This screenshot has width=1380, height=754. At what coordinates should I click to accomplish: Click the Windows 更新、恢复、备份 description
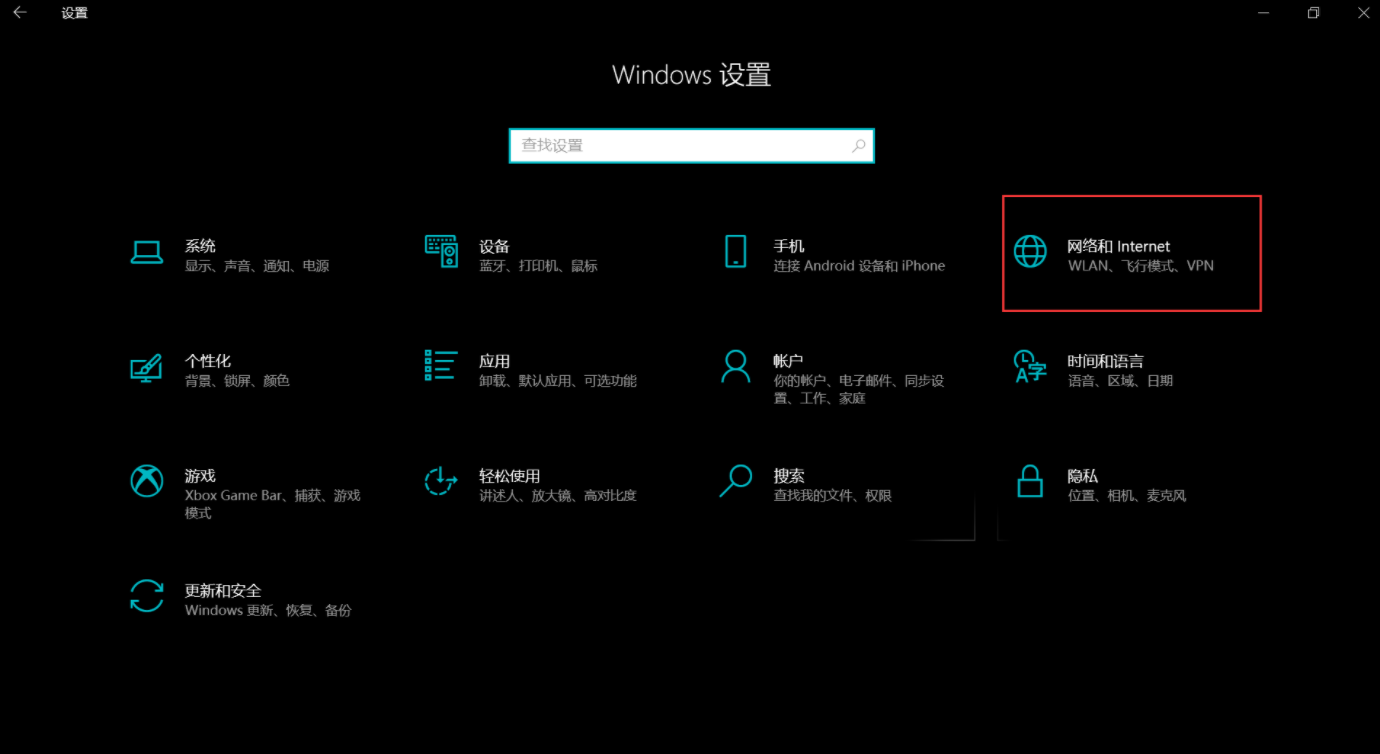[268, 610]
